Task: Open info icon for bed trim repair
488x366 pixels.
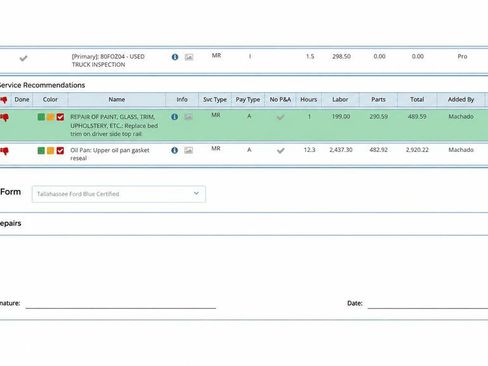Action: click(x=174, y=117)
